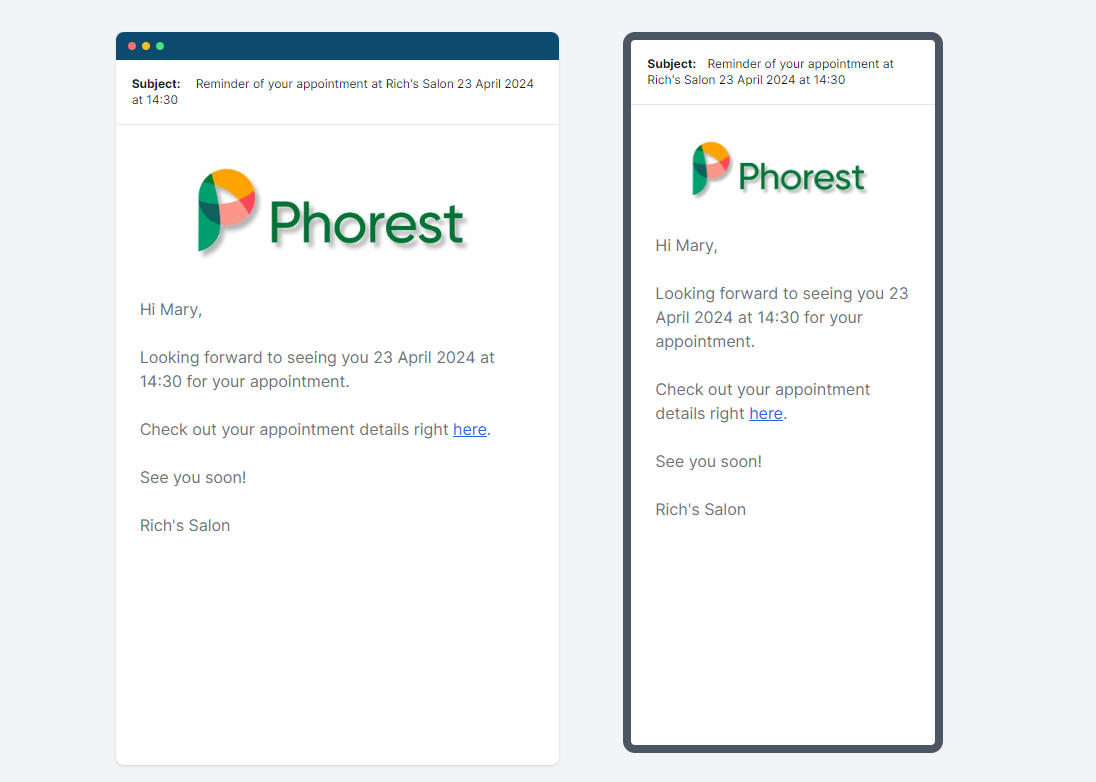Click 'Rich's Salon' signature in desktop preview
Image resolution: width=1096 pixels, height=782 pixels.
point(185,526)
